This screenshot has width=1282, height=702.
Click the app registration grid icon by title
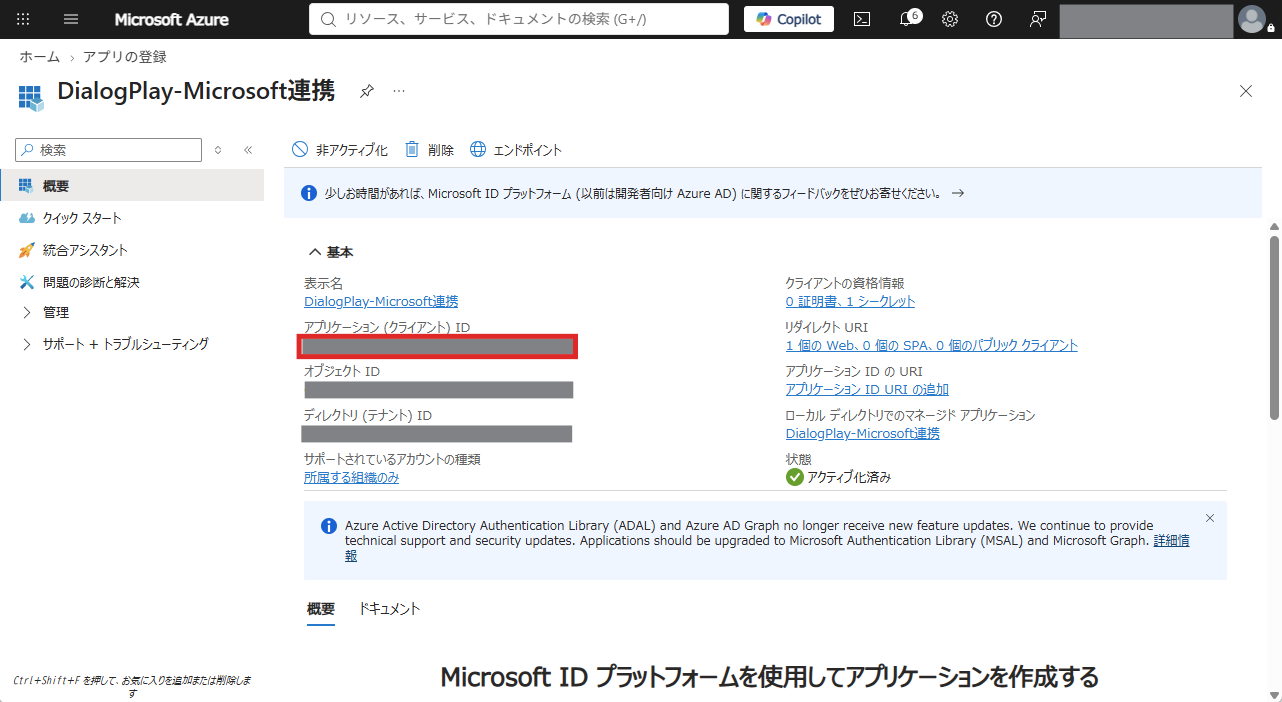pyautogui.click(x=31, y=96)
